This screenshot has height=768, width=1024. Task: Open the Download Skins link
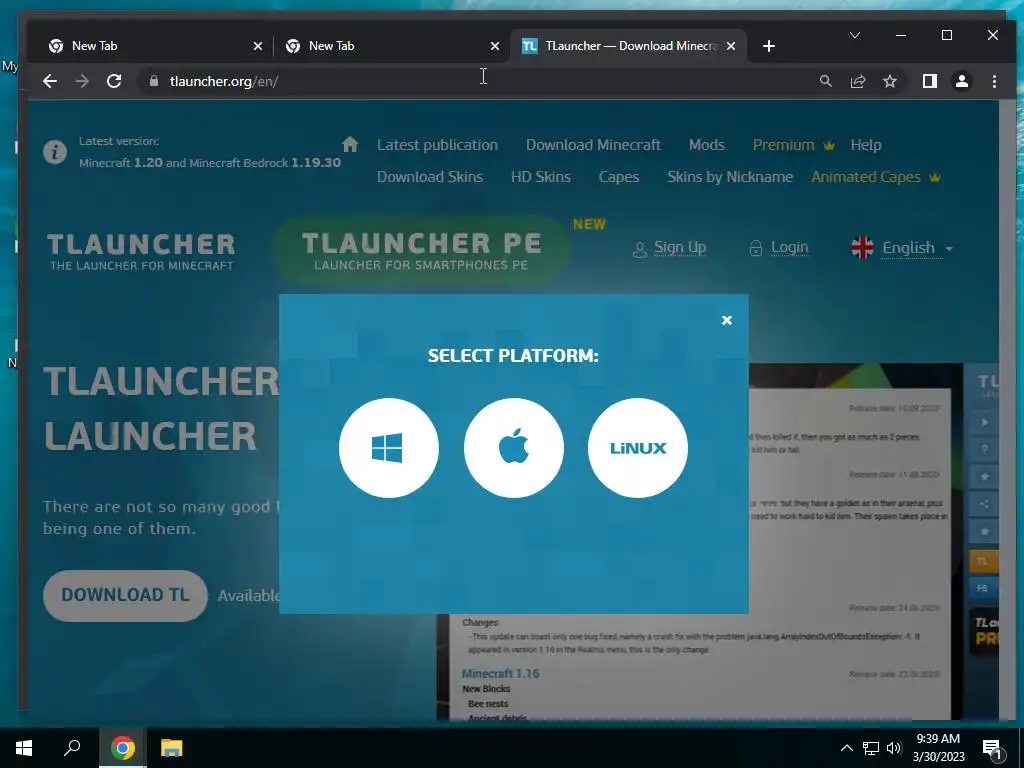coord(430,177)
